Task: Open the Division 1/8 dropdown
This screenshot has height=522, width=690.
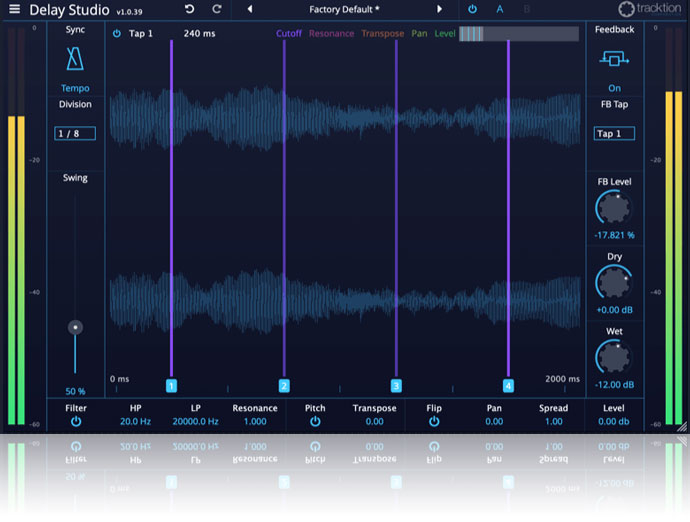Action: [x=76, y=133]
